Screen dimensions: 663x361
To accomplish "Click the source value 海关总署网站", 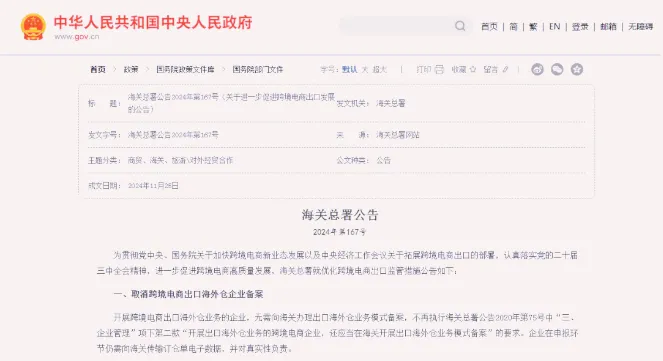I will coord(397,135).
